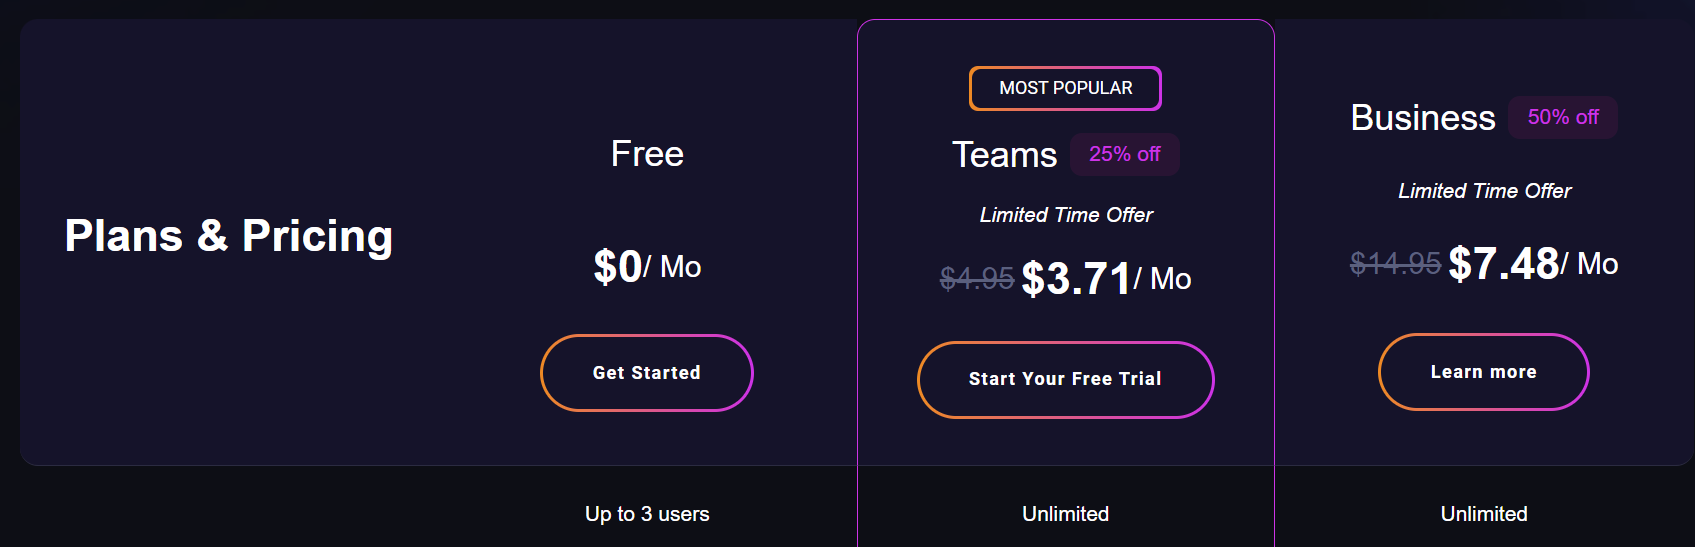Select the Business plan heading
This screenshot has width=1695, height=547.
(x=1423, y=118)
